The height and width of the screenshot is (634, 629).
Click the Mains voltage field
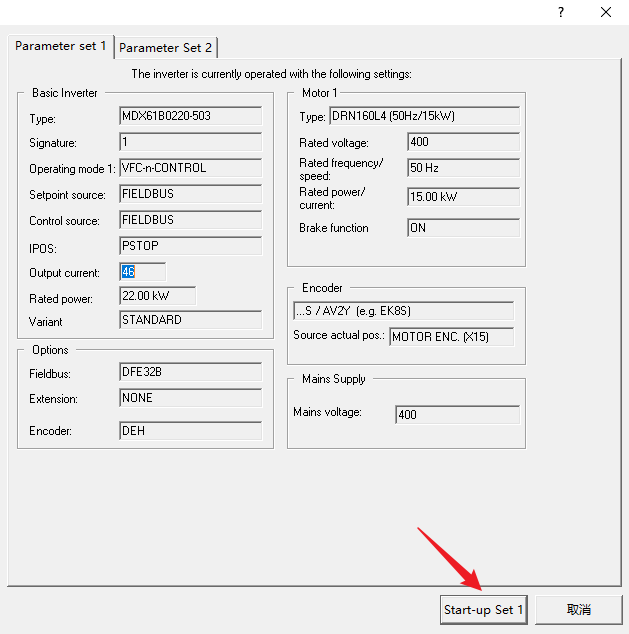click(457, 414)
